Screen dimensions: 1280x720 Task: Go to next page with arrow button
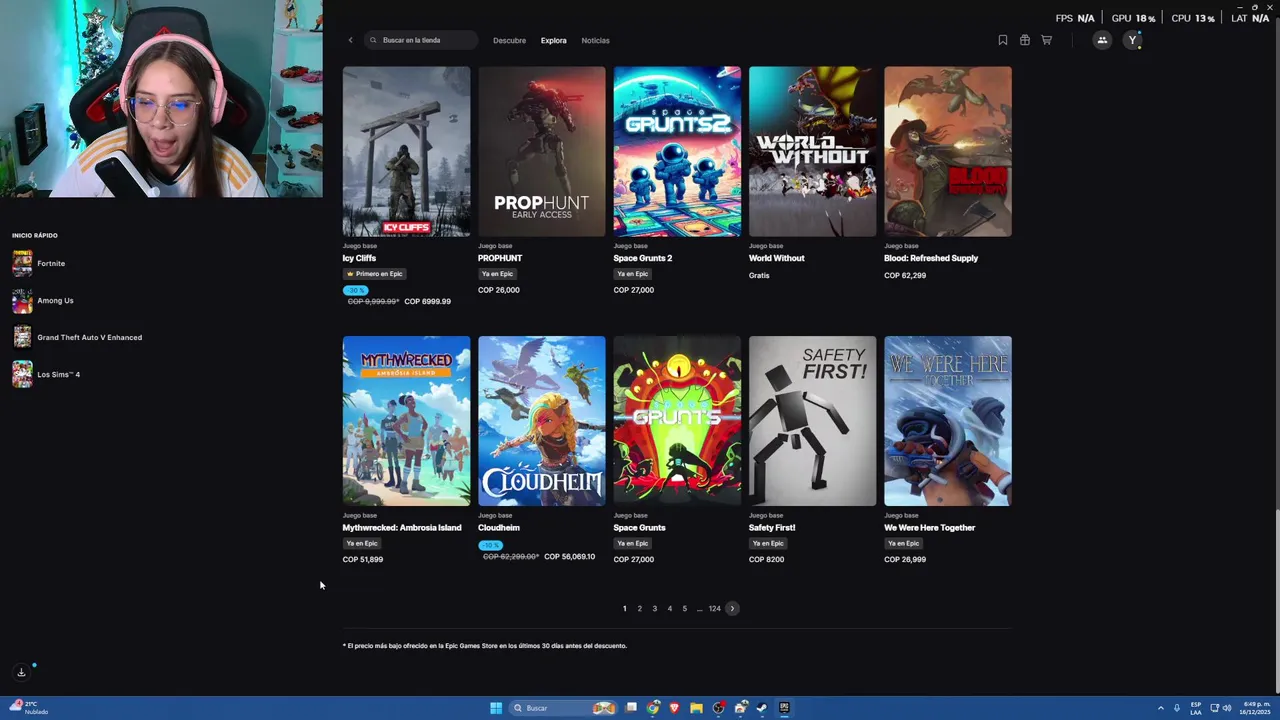[732, 608]
